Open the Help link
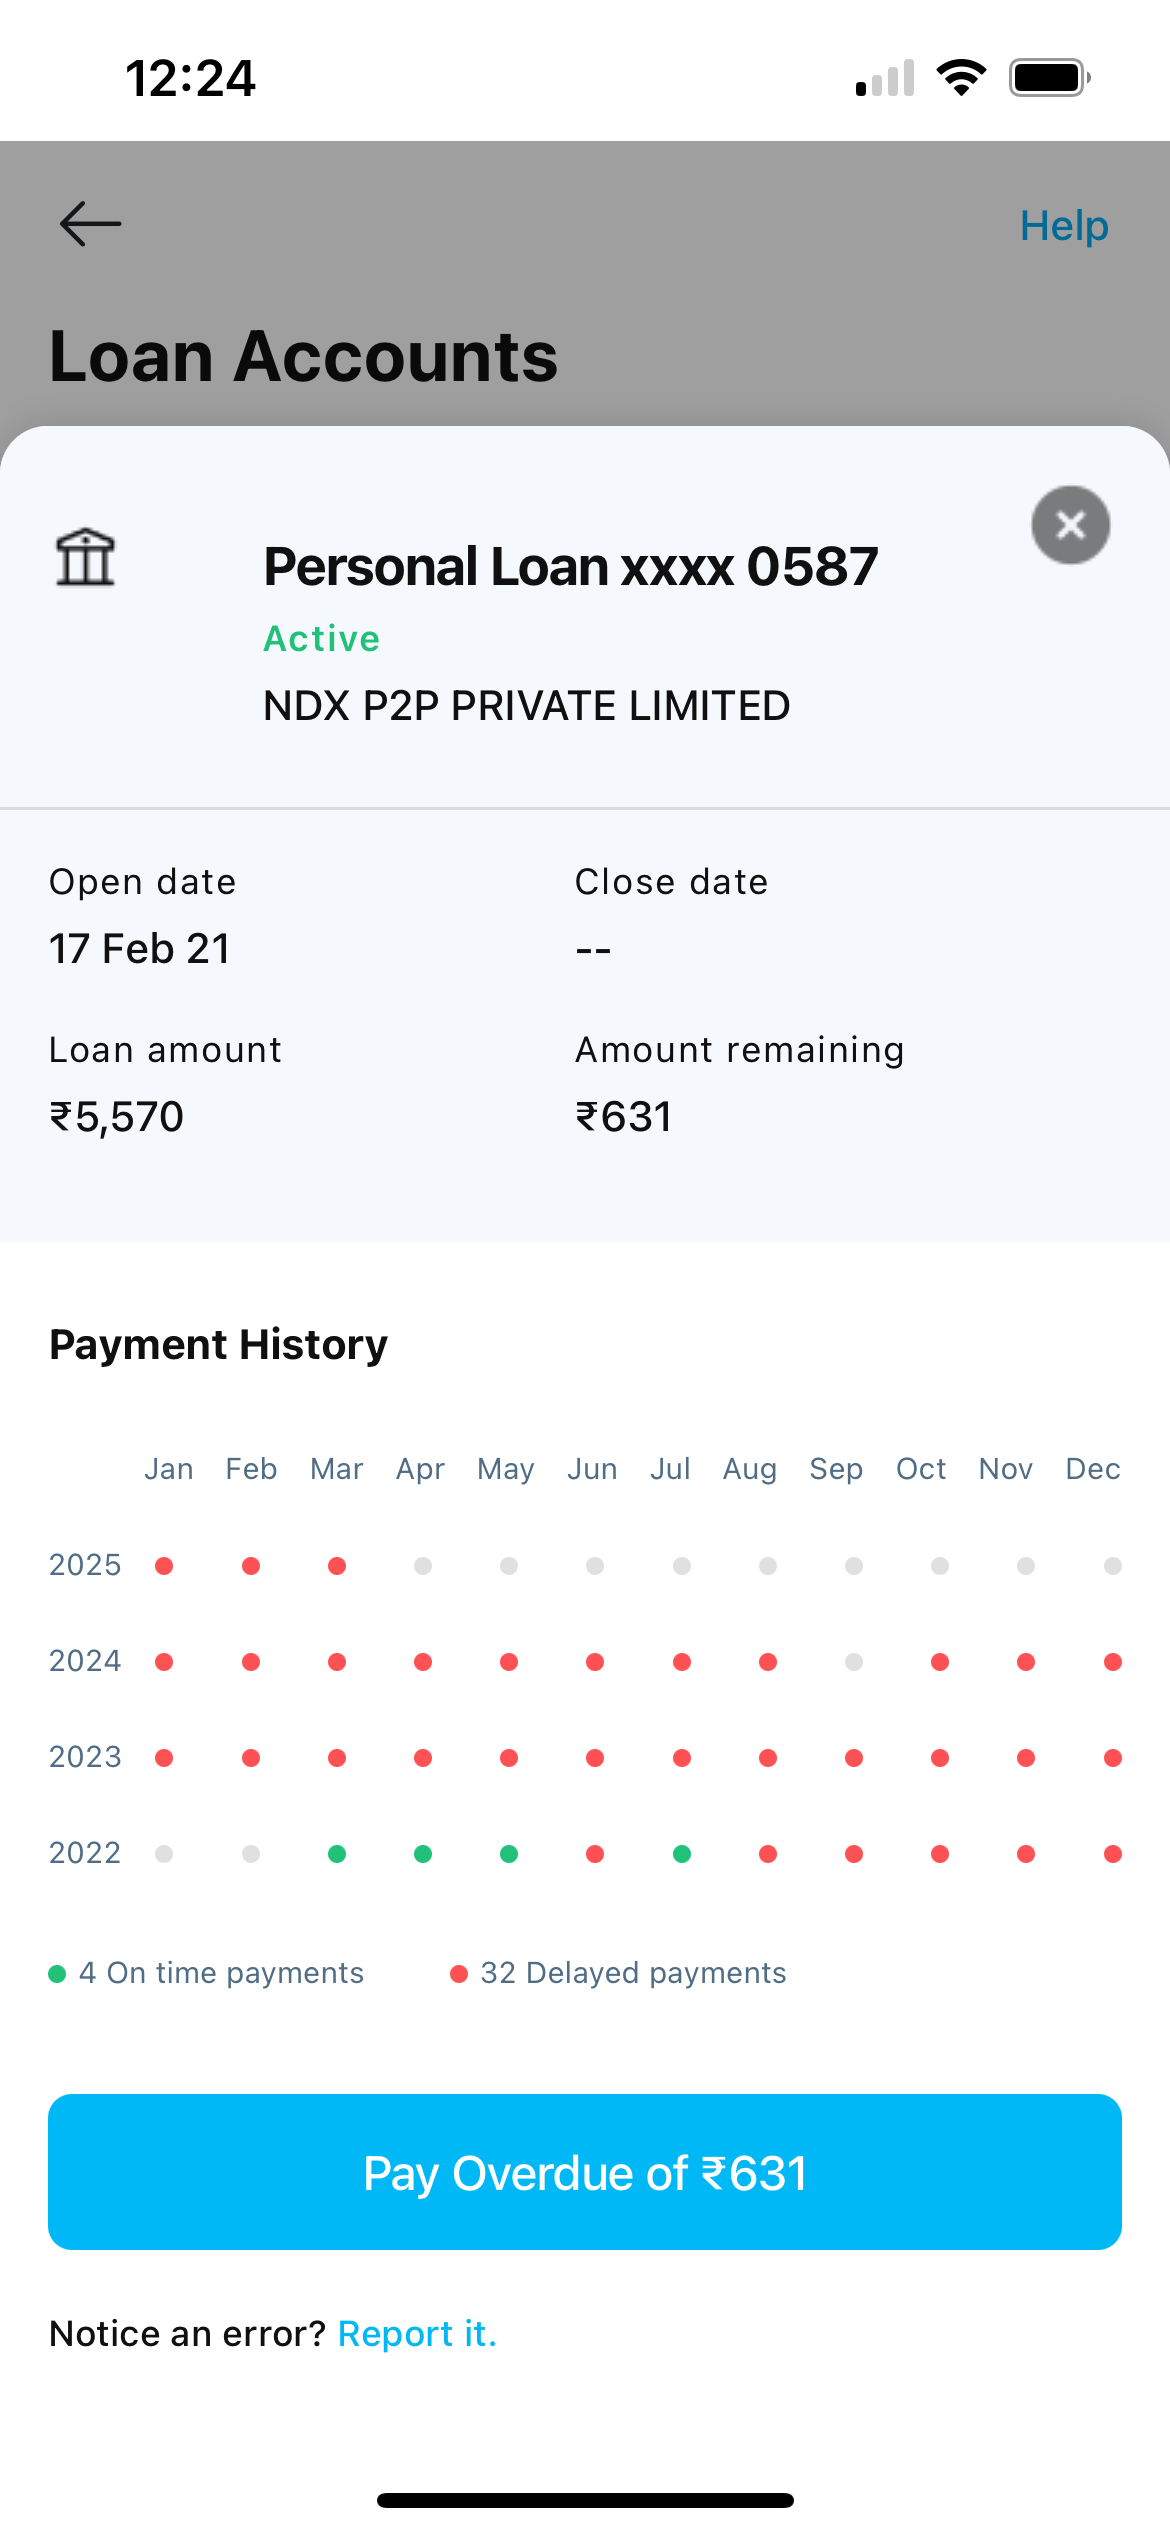The image size is (1170, 2532). click(x=1063, y=226)
